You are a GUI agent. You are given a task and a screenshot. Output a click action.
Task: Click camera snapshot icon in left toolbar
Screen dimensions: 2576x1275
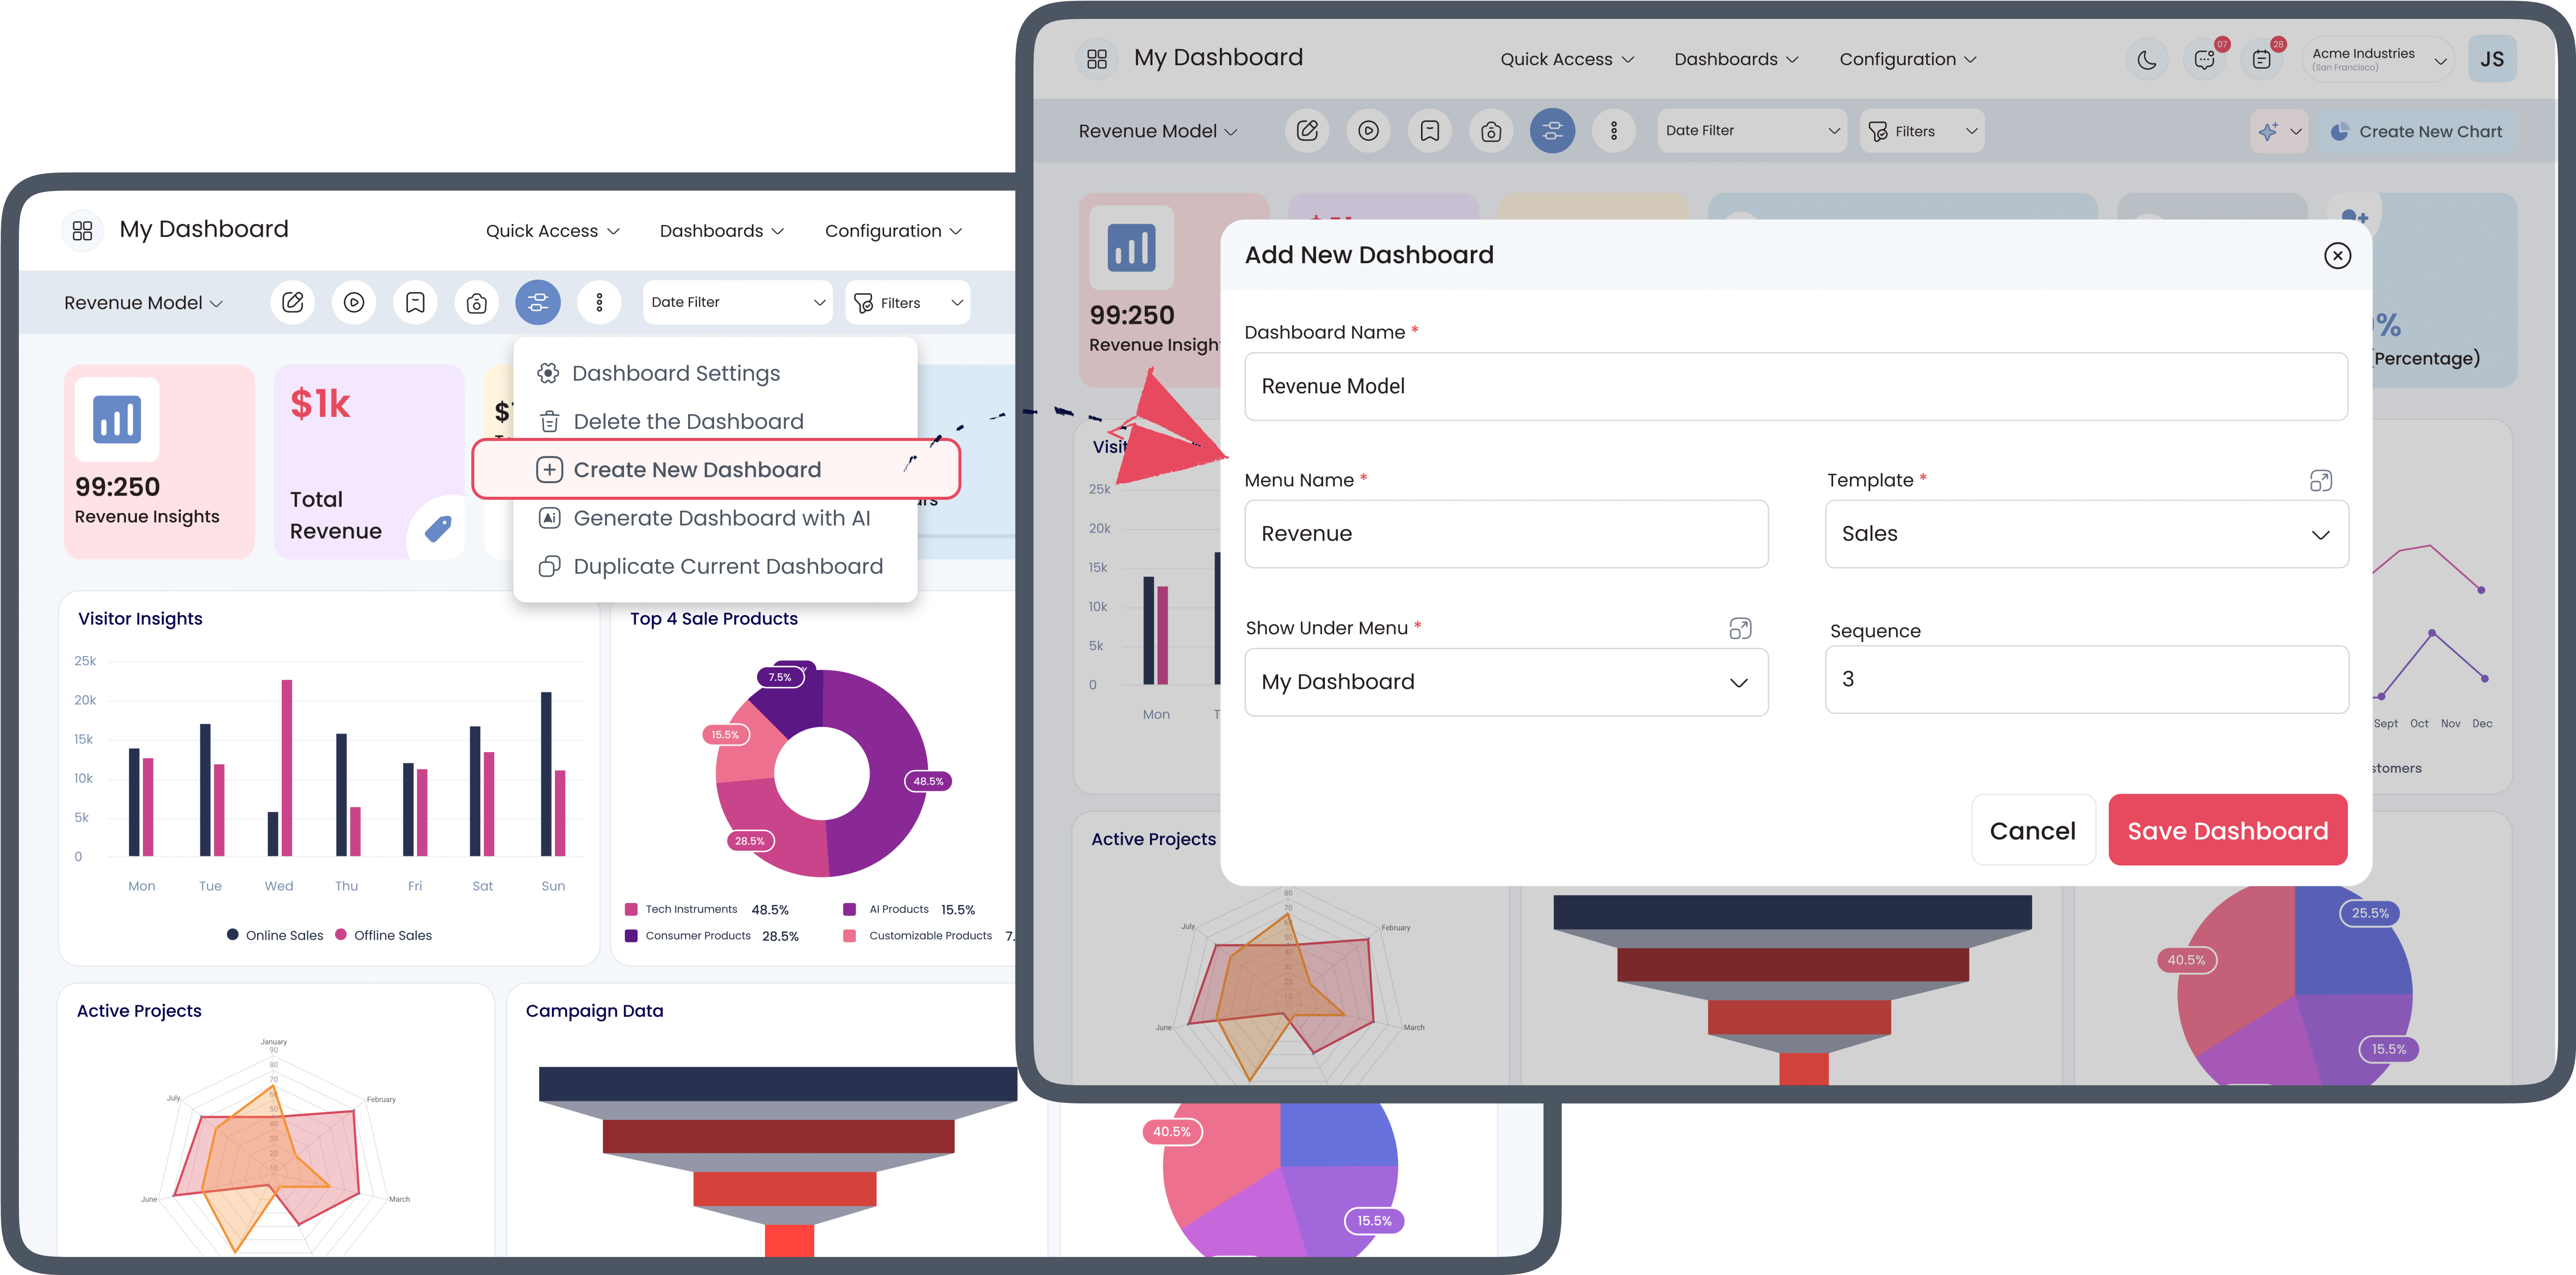click(477, 302)
